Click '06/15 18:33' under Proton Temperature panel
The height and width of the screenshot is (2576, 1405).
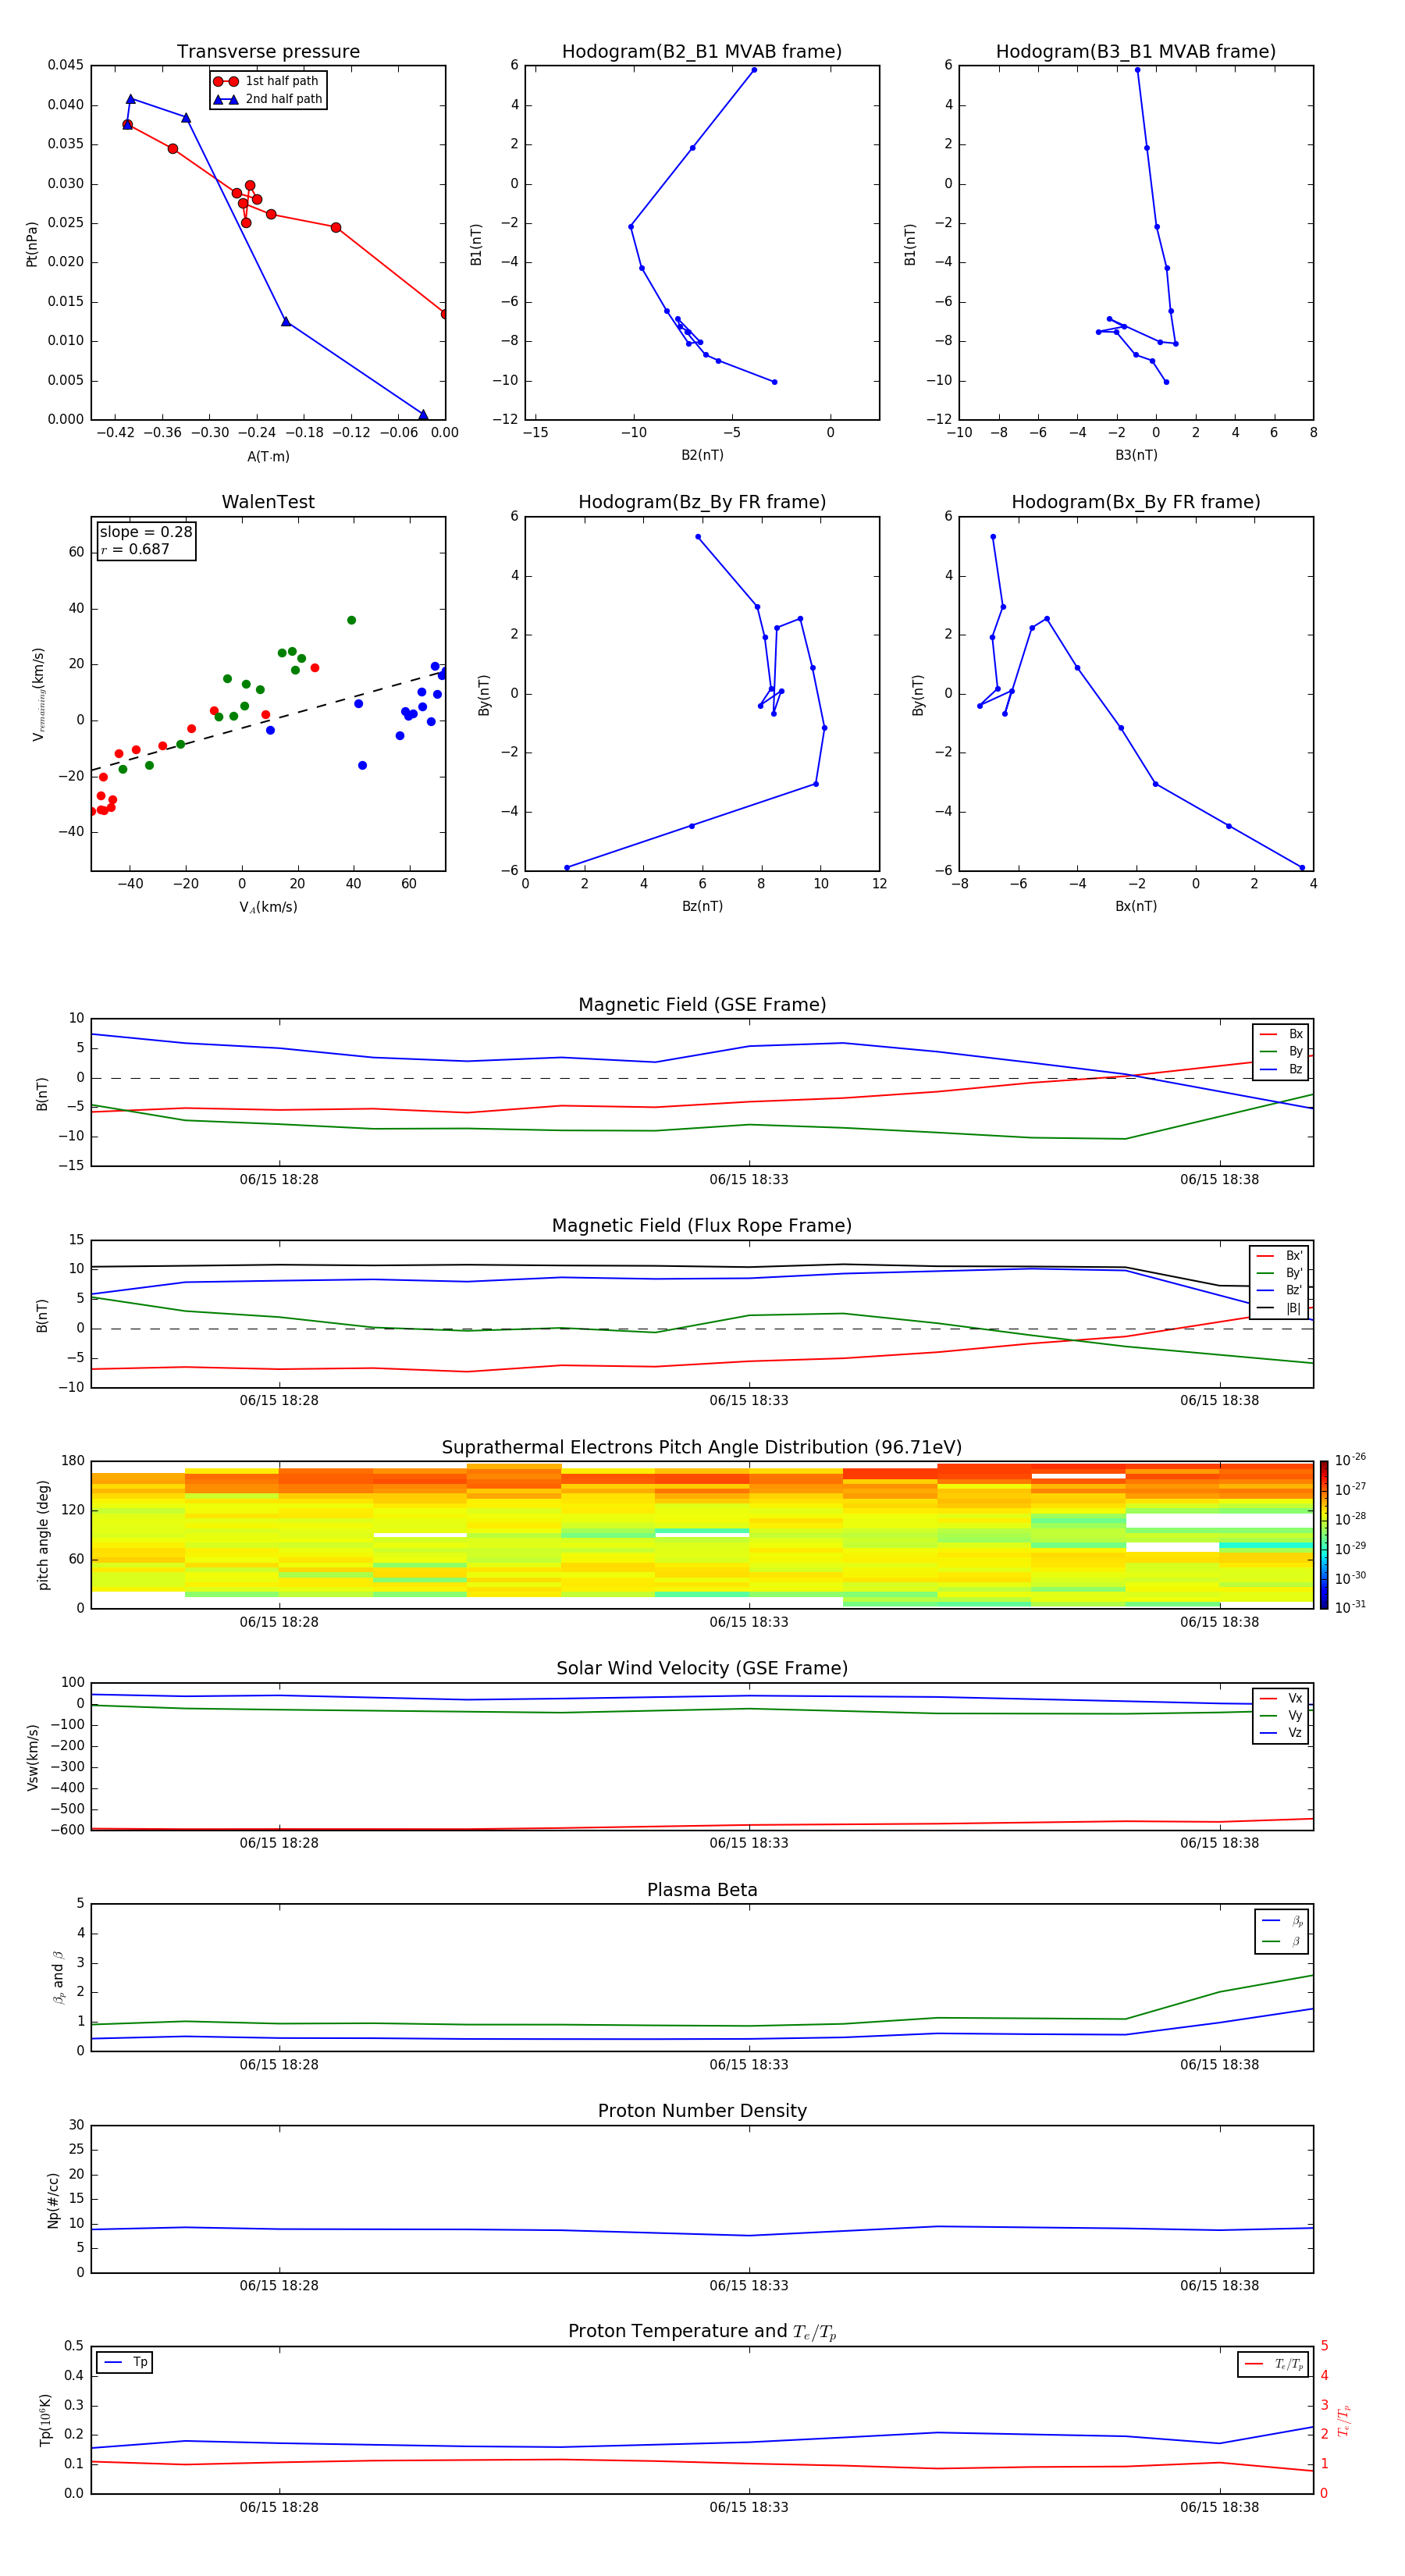pyautogui.click(x=749, y=2507)
